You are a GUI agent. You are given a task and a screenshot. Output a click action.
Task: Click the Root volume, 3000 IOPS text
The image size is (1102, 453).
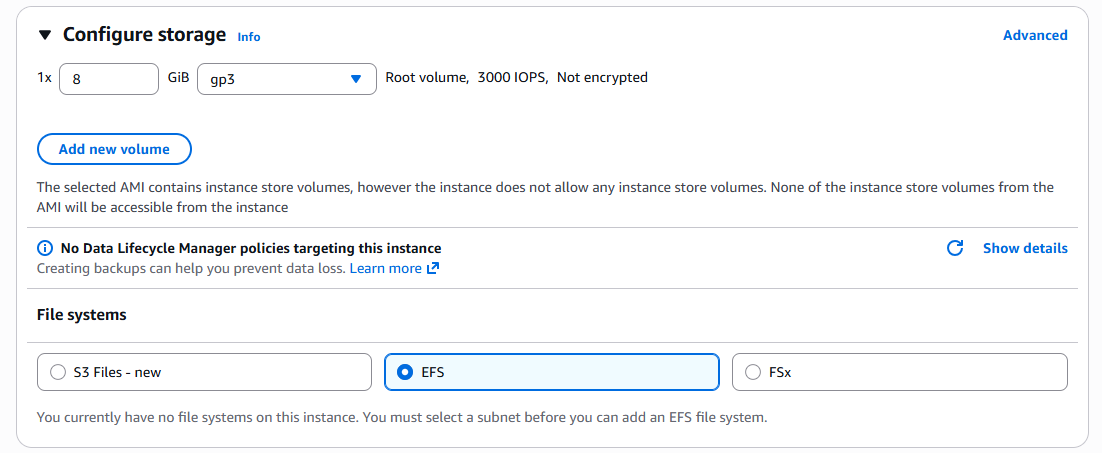click(467, 78)
